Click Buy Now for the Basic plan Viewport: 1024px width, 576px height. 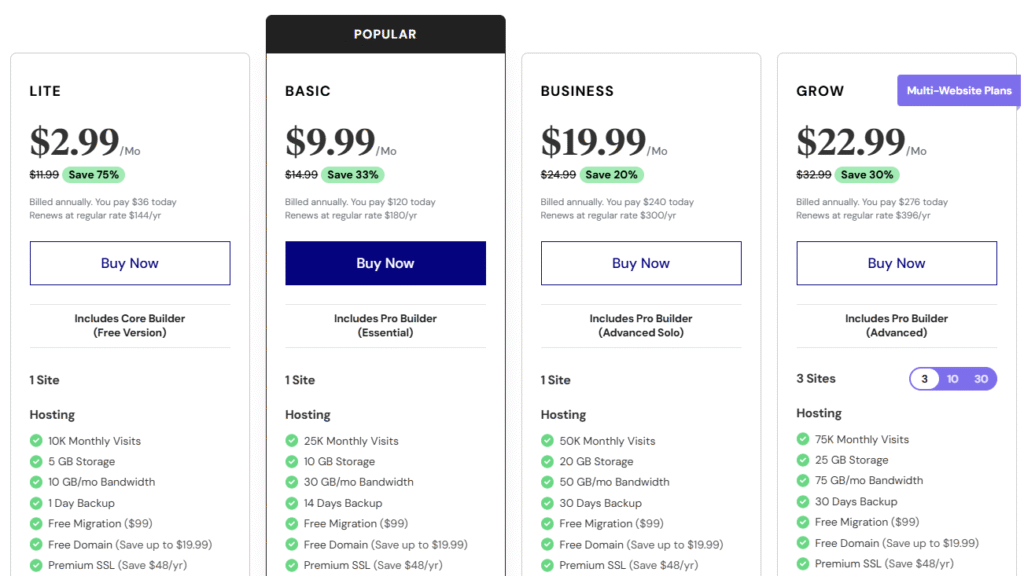[385, 263]
